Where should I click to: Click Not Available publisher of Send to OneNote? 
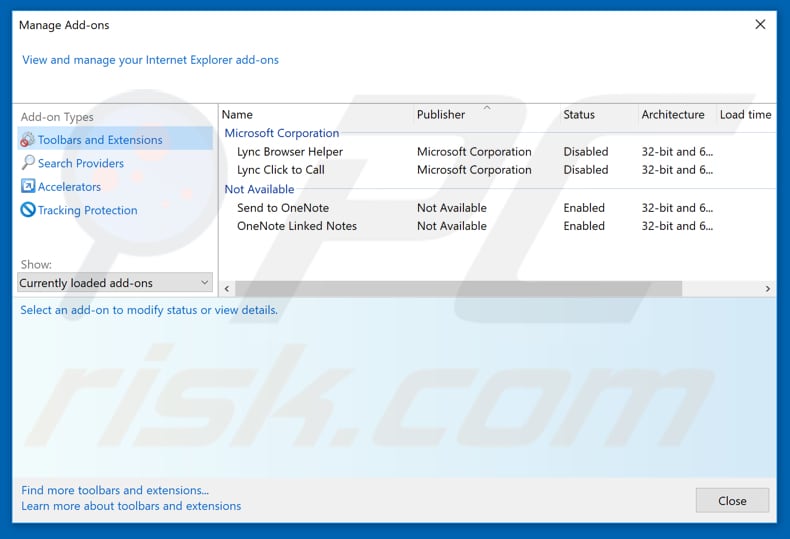tap(452, 208)
